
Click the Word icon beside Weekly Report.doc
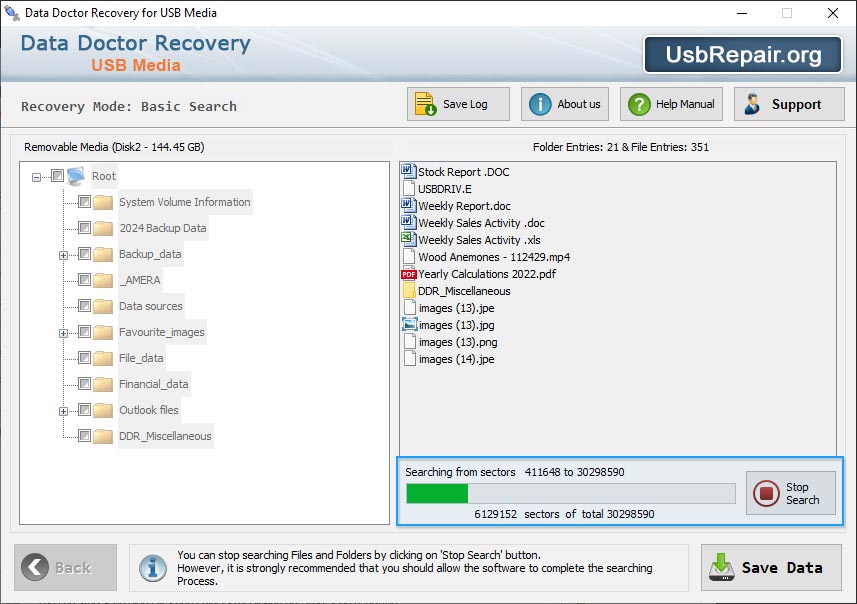pos(408,206)
